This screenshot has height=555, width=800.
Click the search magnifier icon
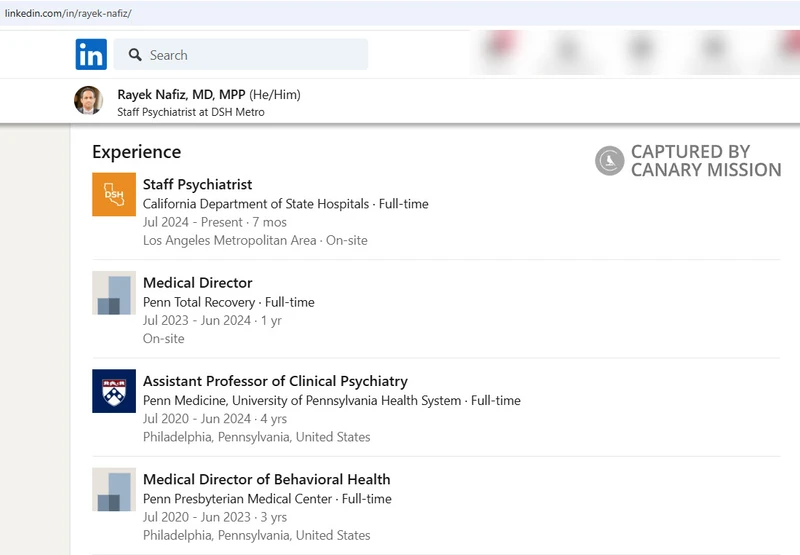(135, 55)
